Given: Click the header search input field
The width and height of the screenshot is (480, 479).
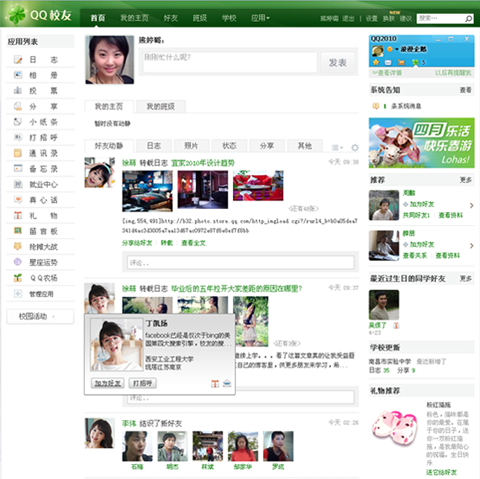Looking at the screenshot, I should tap(440, 18).
